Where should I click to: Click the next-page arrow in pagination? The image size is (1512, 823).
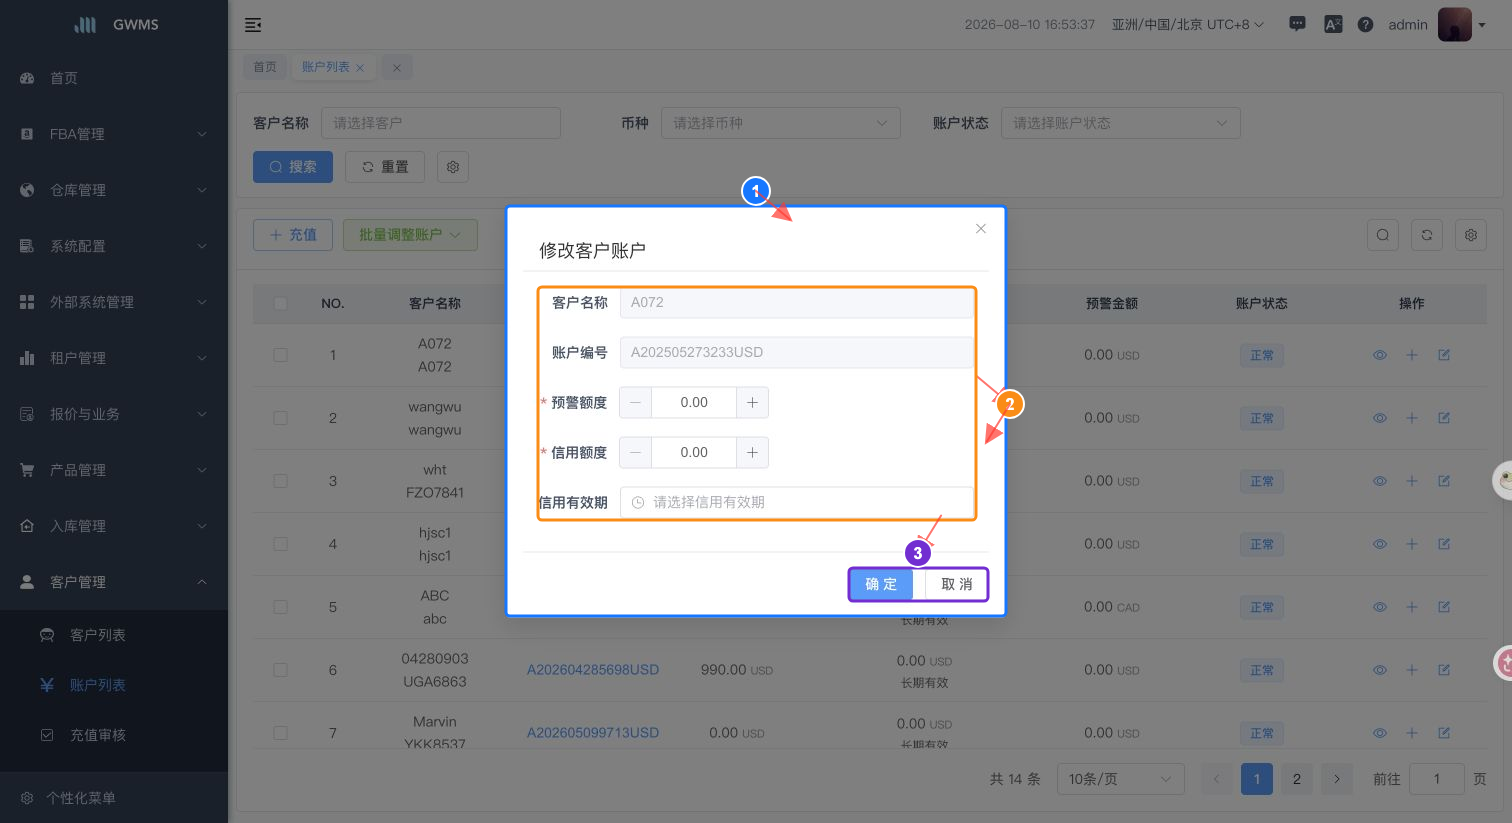pyautogui.click(x=1337, y=779)
